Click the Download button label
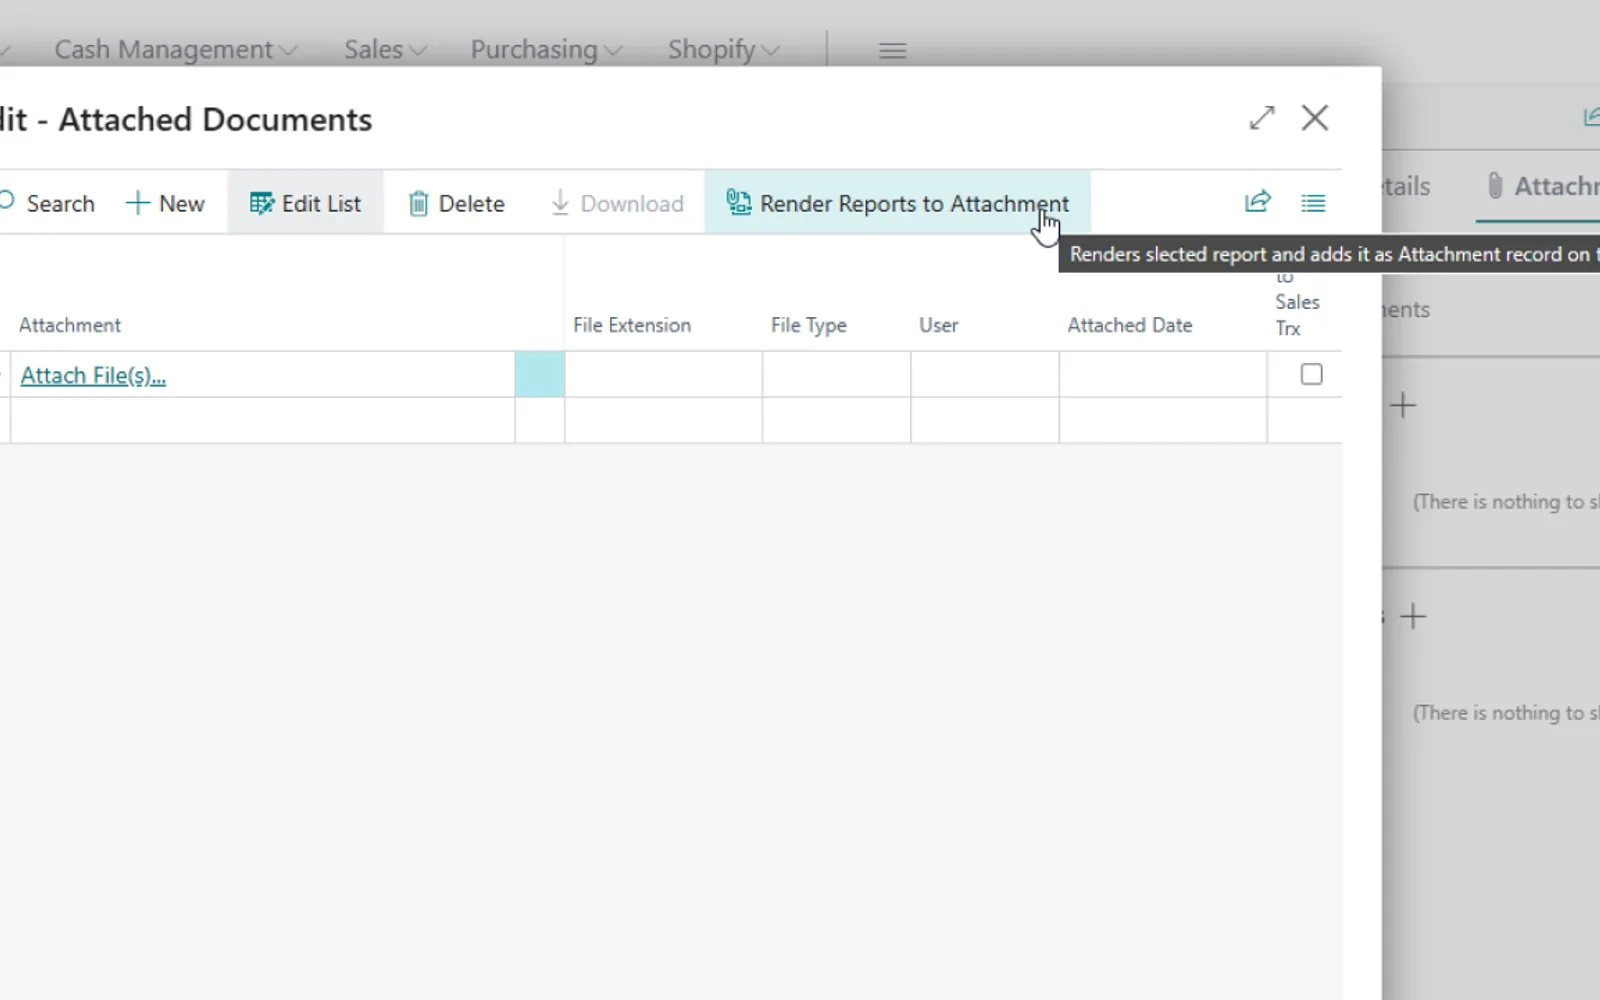 (x=632, y=203)
